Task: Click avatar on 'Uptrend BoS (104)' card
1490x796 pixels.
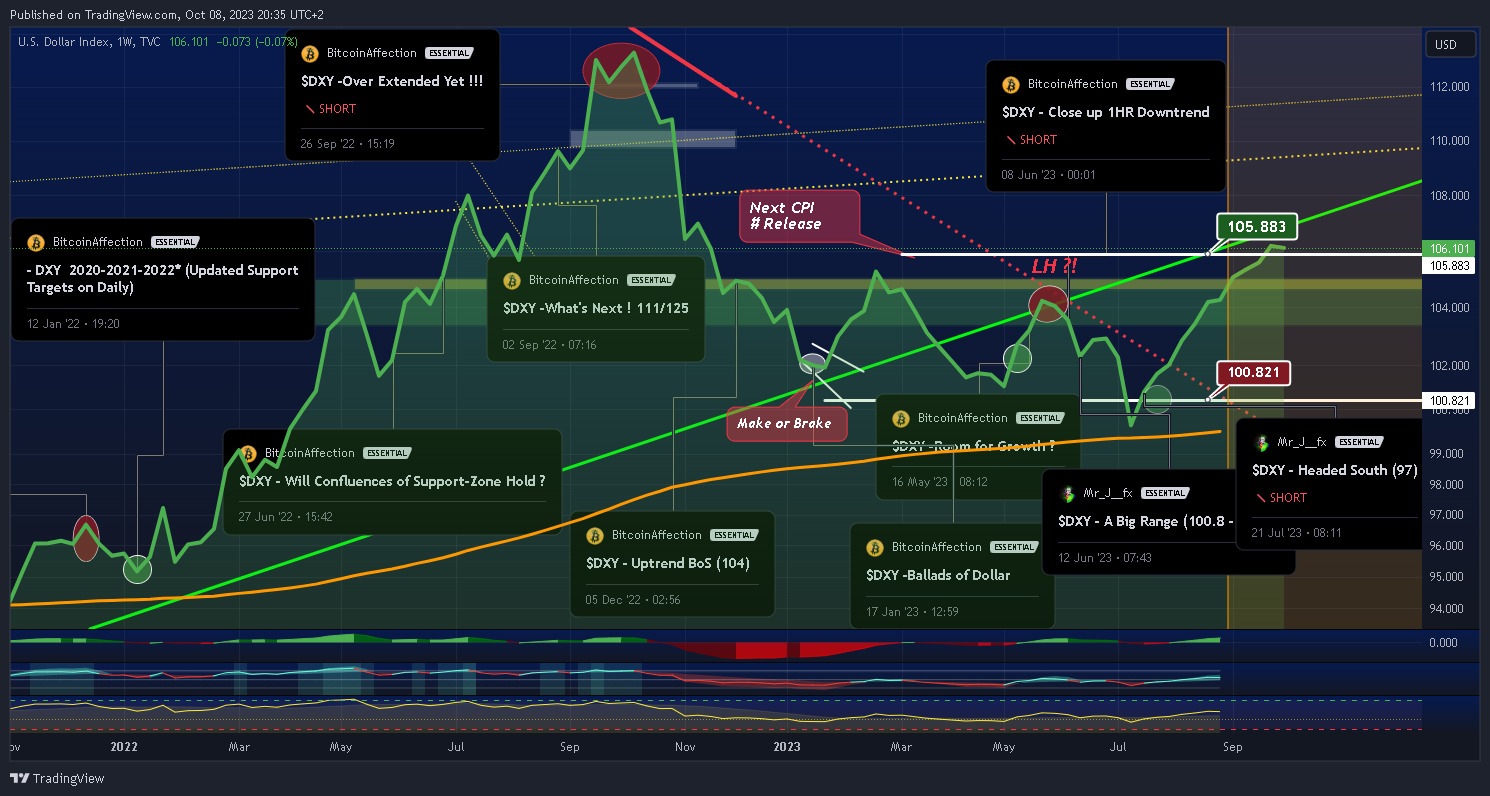Action: coord(595,535)
